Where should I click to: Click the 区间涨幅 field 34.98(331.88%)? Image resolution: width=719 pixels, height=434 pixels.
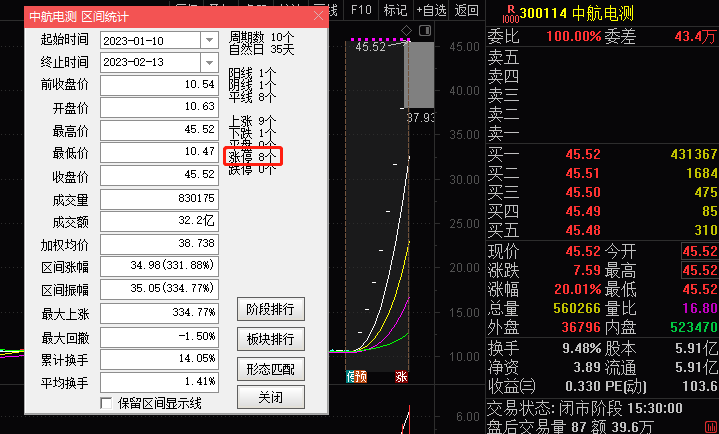159,267
